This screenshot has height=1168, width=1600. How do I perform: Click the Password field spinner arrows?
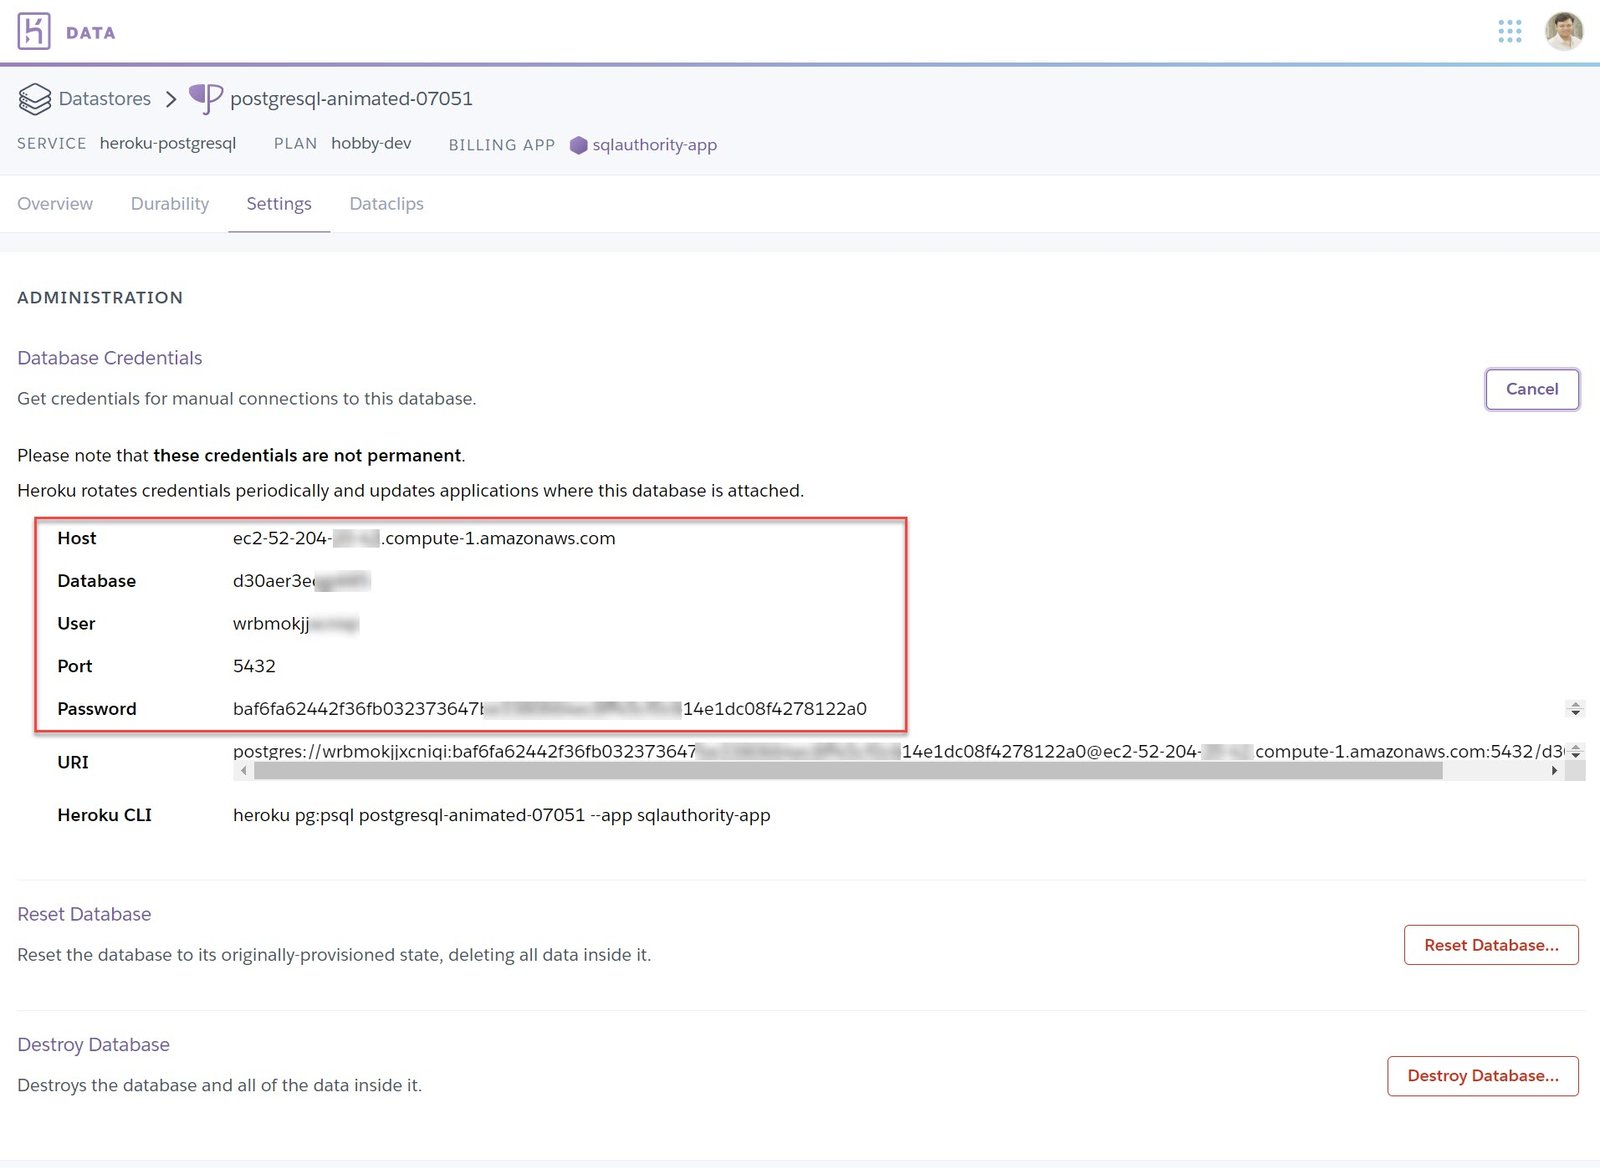(x=1575, y=709)
